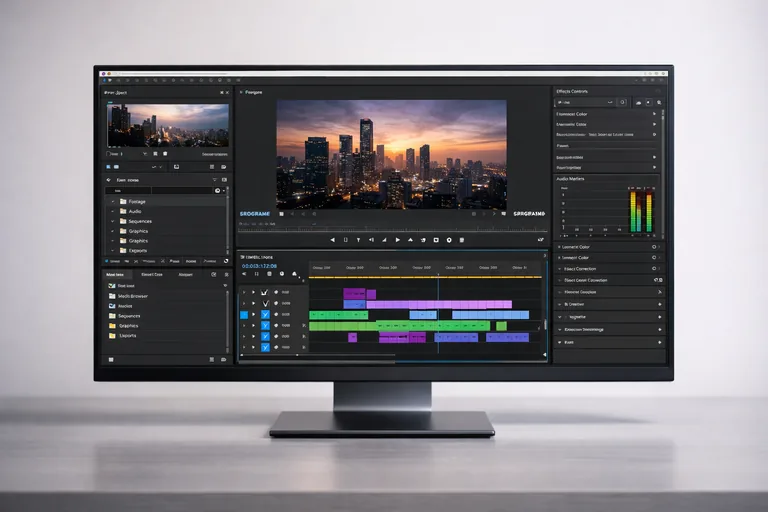This screenshot has height=512, width=768.
Task: Select the rightmost tab of the lower-left panel
Action: coord(186,274)
